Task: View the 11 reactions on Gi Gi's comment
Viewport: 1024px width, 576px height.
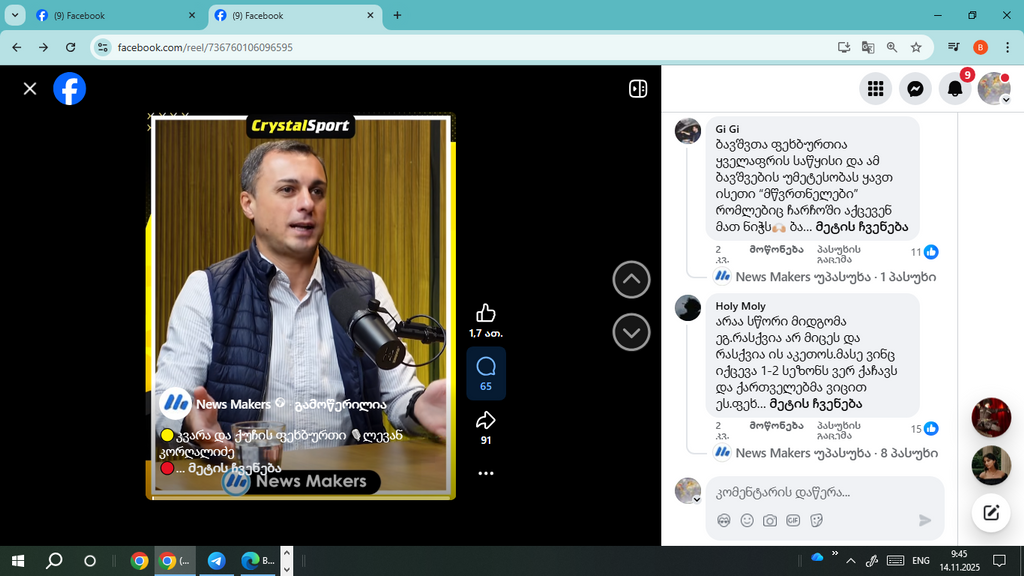Action: [925, 252]
